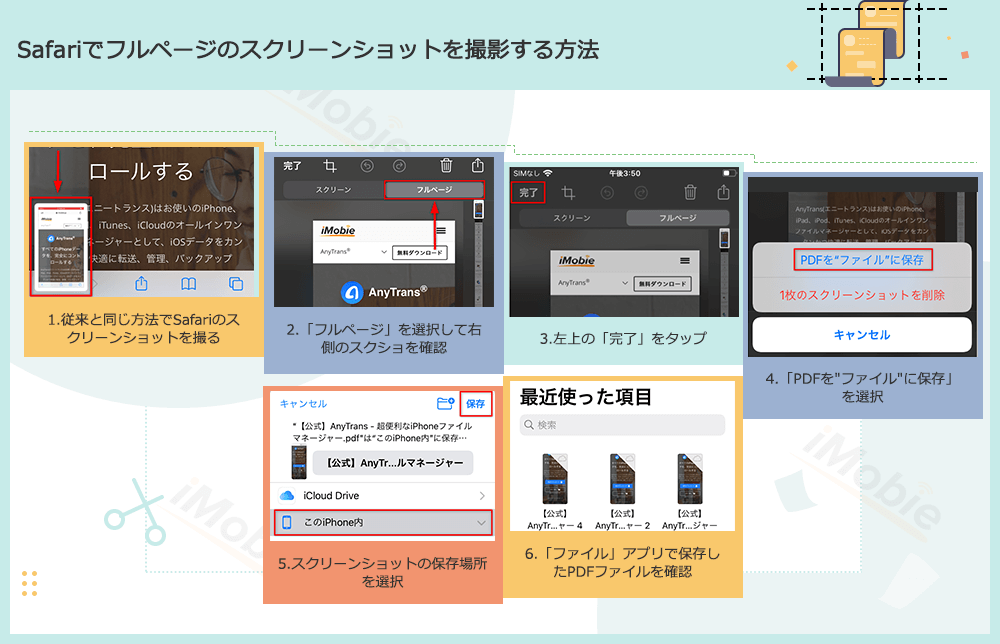Collapse the このiPhone内 chevron
This screenshot has height=644, width=1000.
tap(481, 523)
